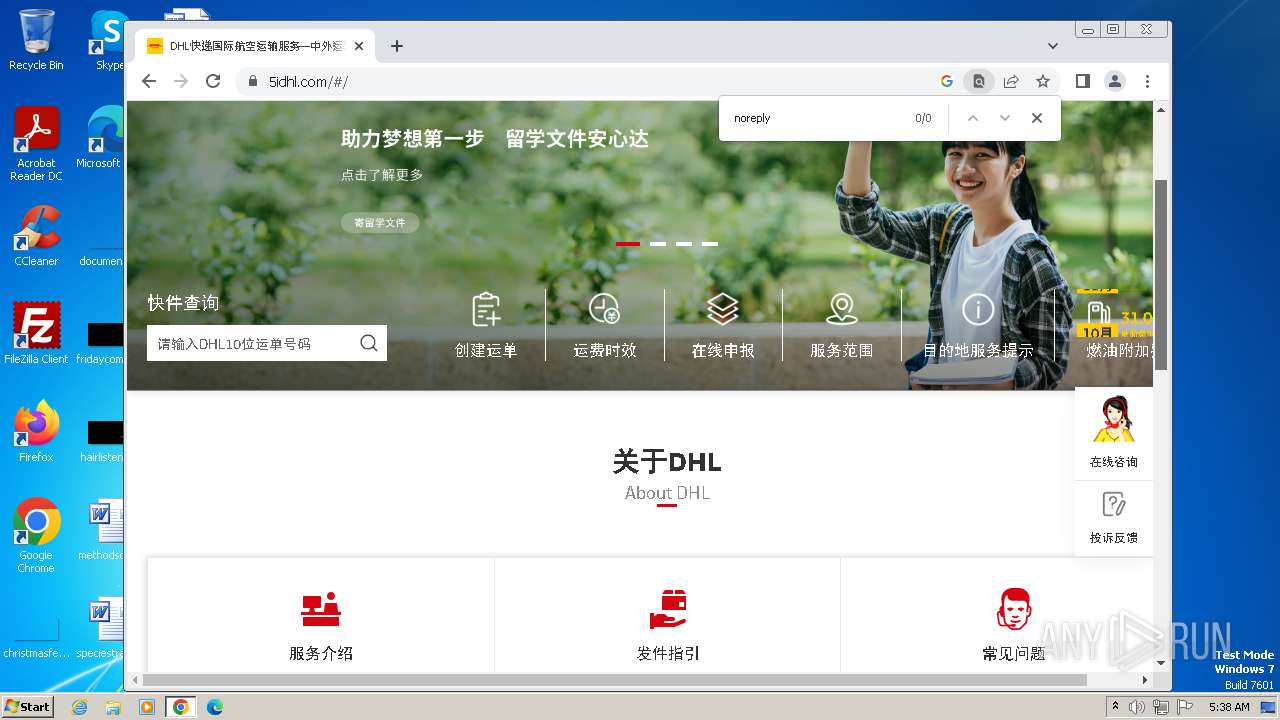Open the Chrome profile avatar
1280x720 pixels.
click(x=1115, y=81)
